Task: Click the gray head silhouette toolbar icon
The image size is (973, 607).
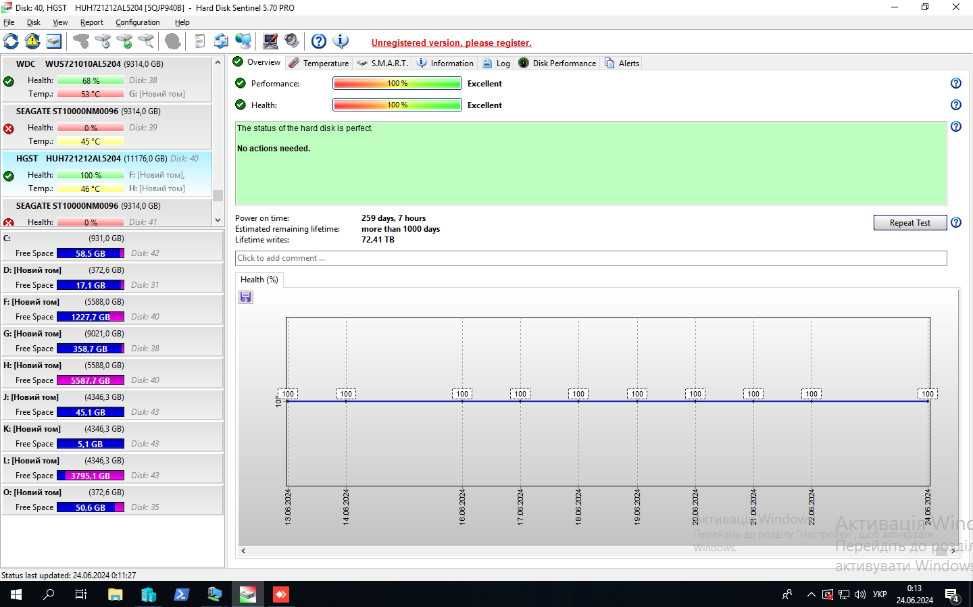Action: 173,42
